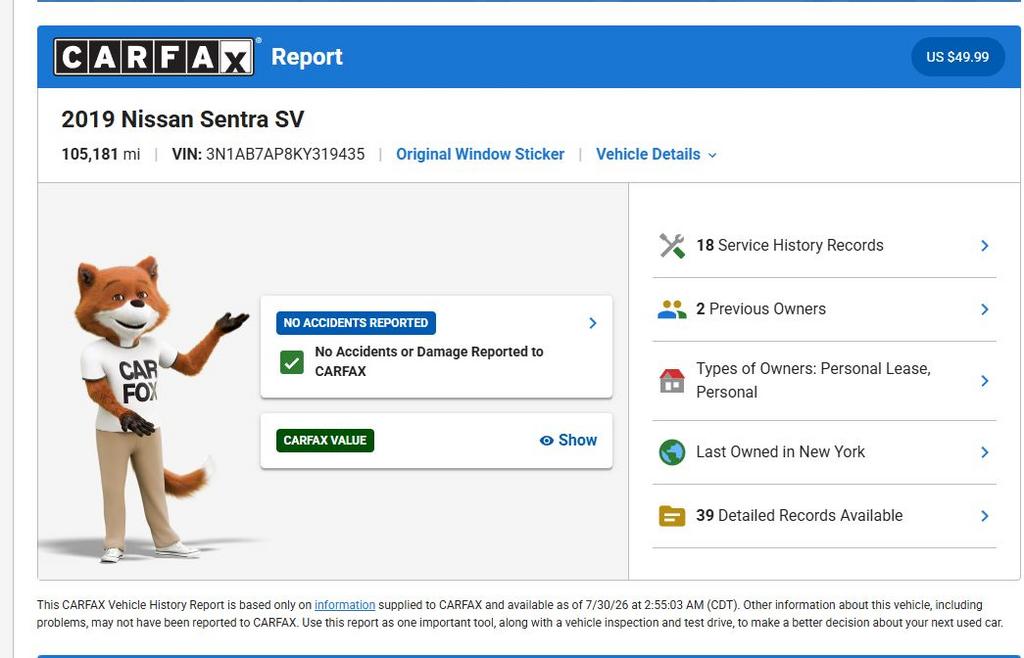Click the 2019 Nissan Sentra SV heading
Image resolution: width=1024 pixels, height=658 pixels.
point(183,119)
